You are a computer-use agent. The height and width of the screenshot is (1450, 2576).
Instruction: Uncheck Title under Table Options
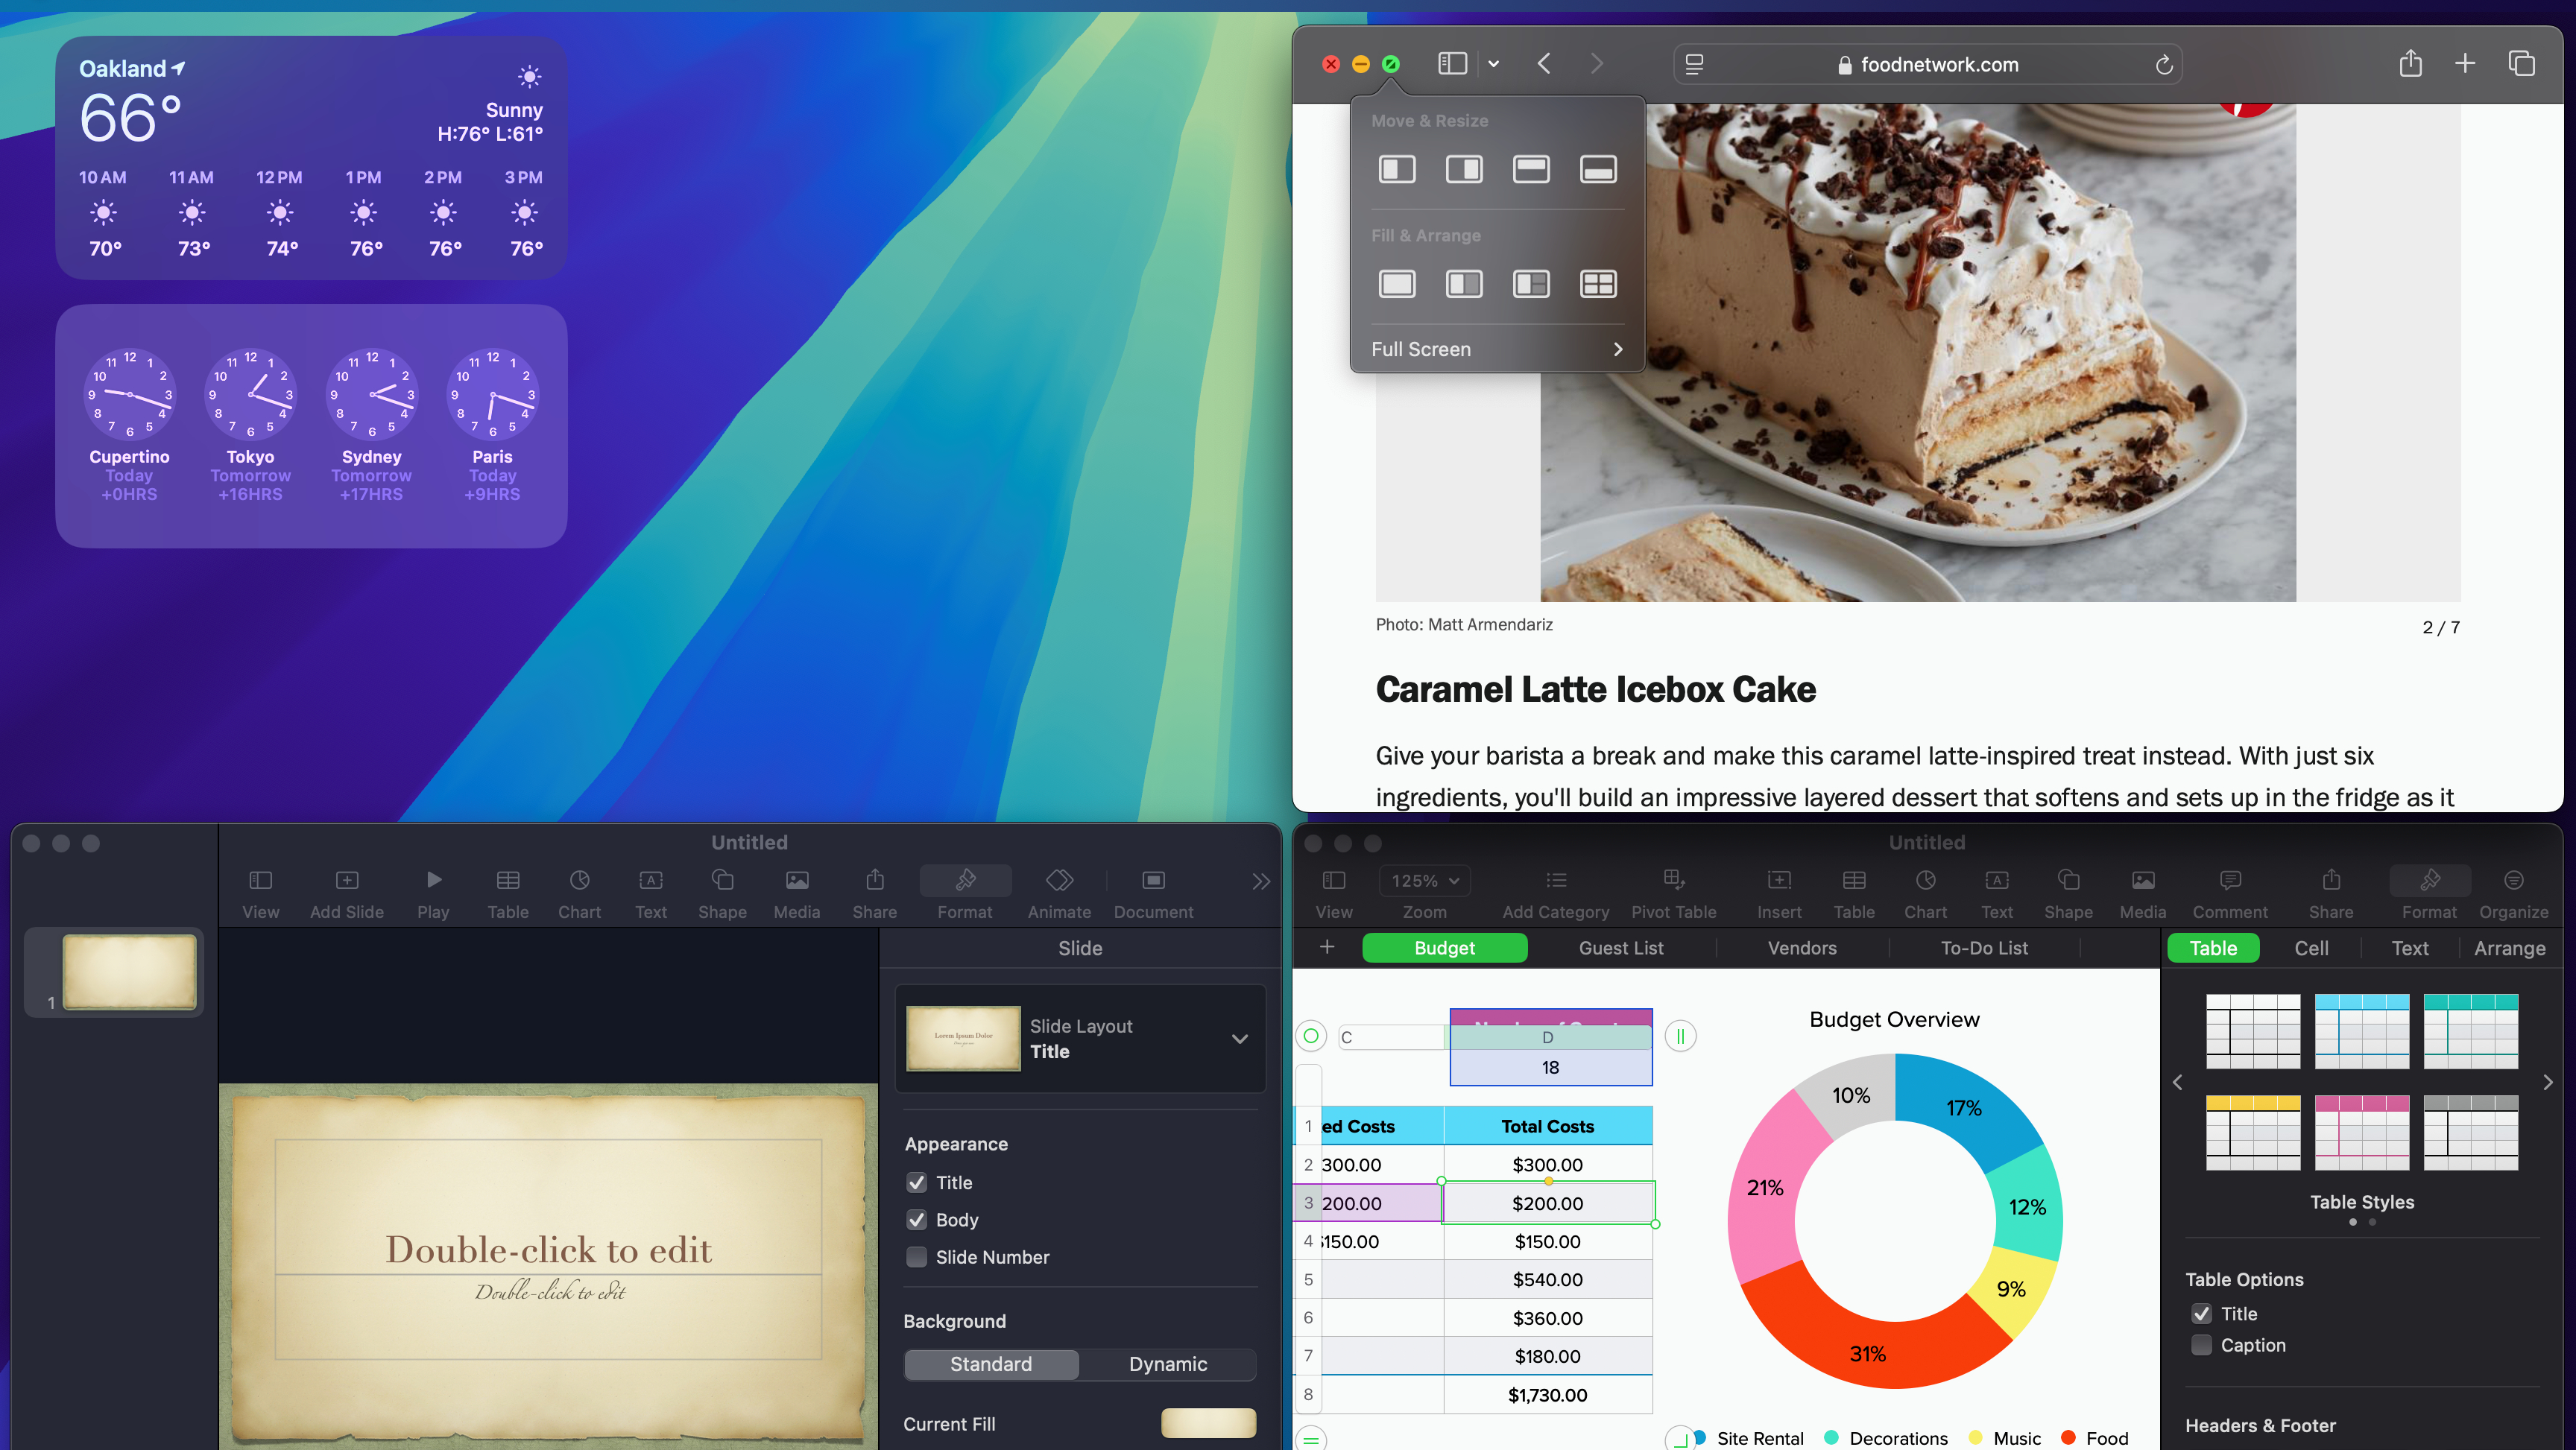(2201, 1314)
